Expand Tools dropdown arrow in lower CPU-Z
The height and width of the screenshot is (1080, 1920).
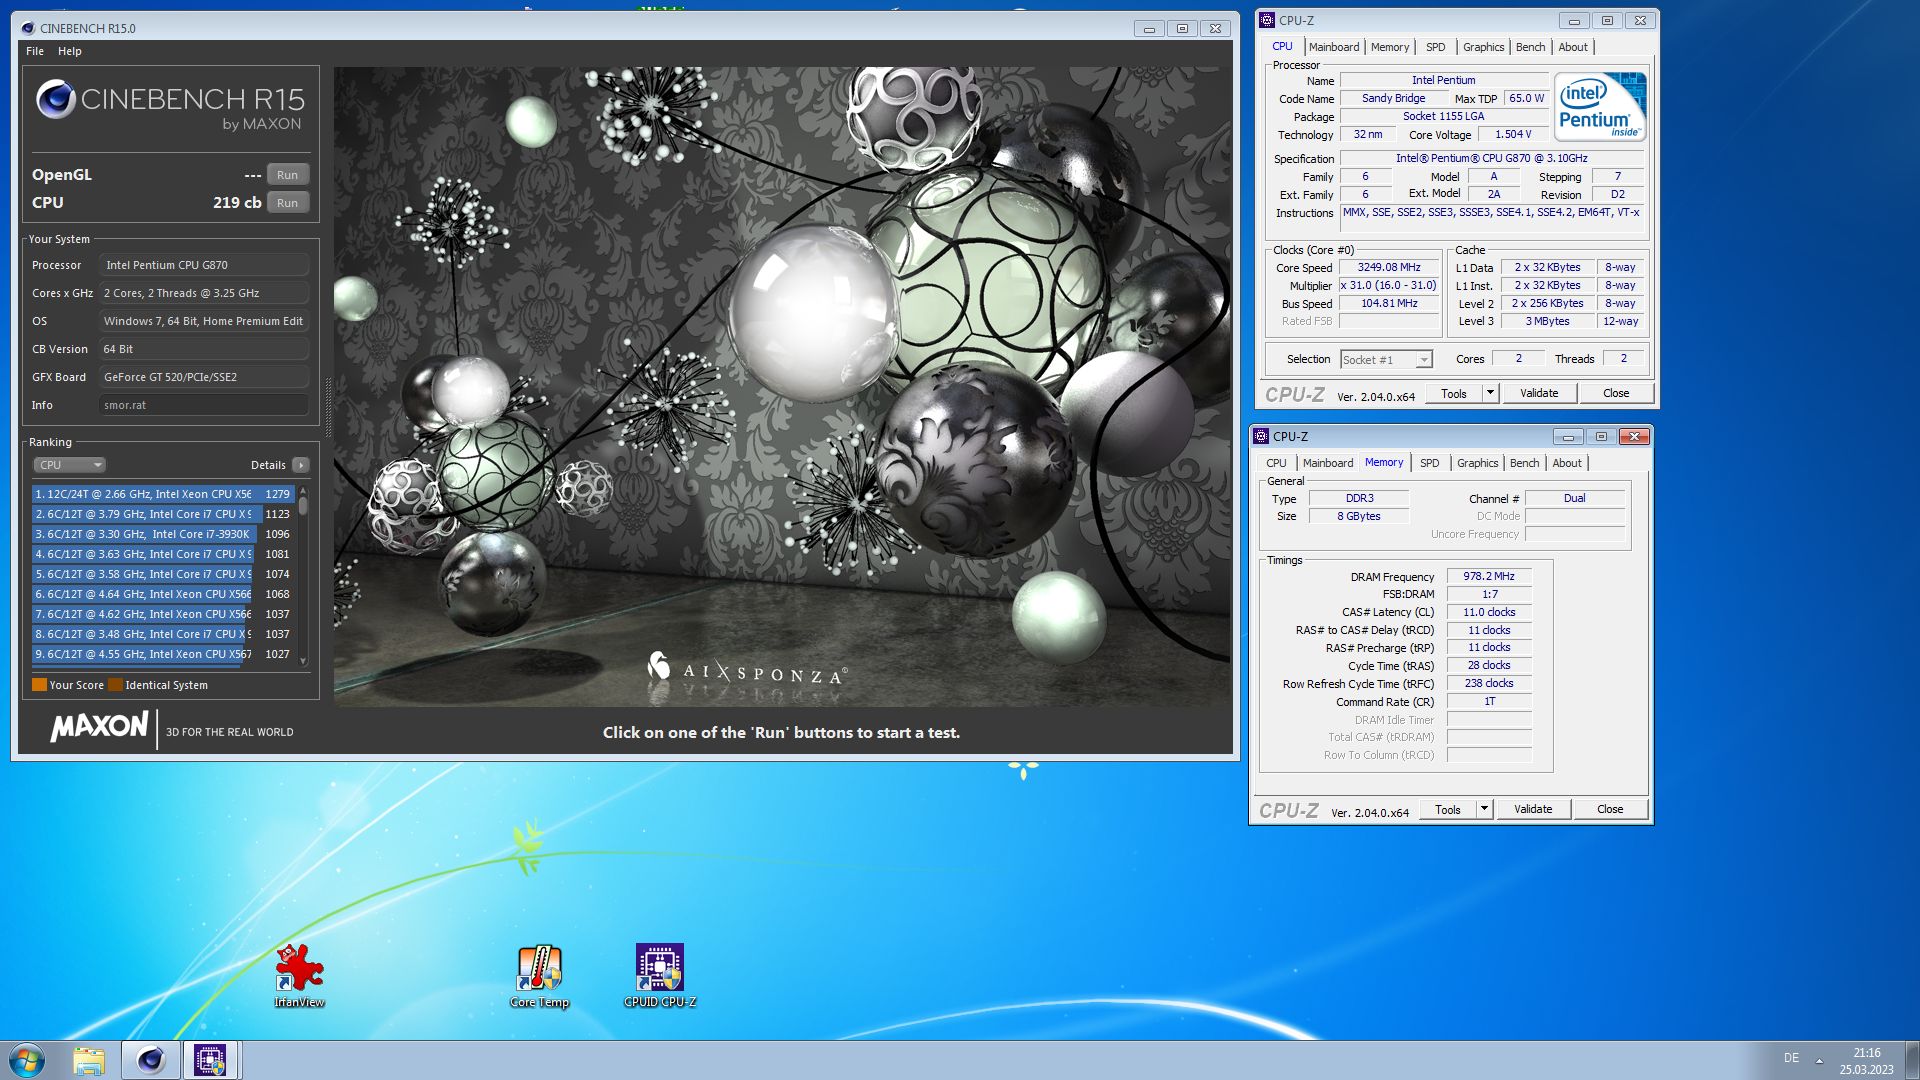pos(1484,809)
